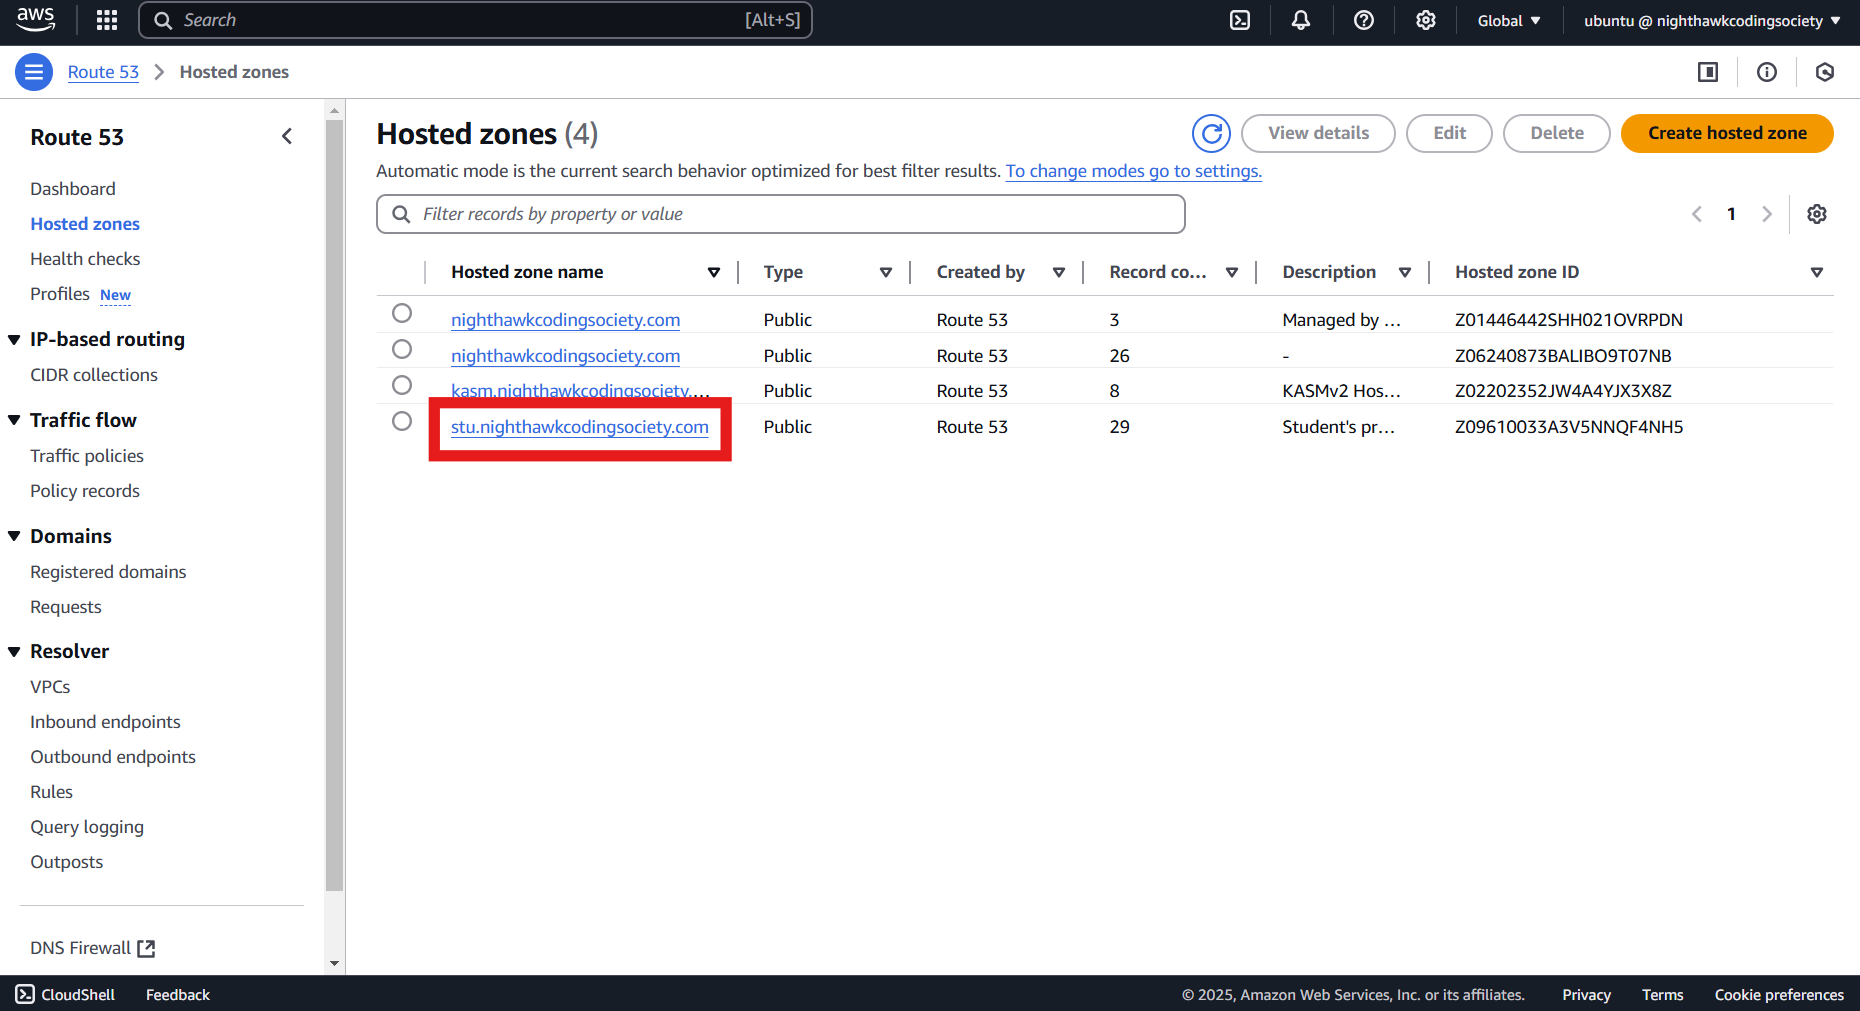The image size is (1860, 1011).
Task: Toggle the side navigation hamburger button
Action: coord(34,72)
